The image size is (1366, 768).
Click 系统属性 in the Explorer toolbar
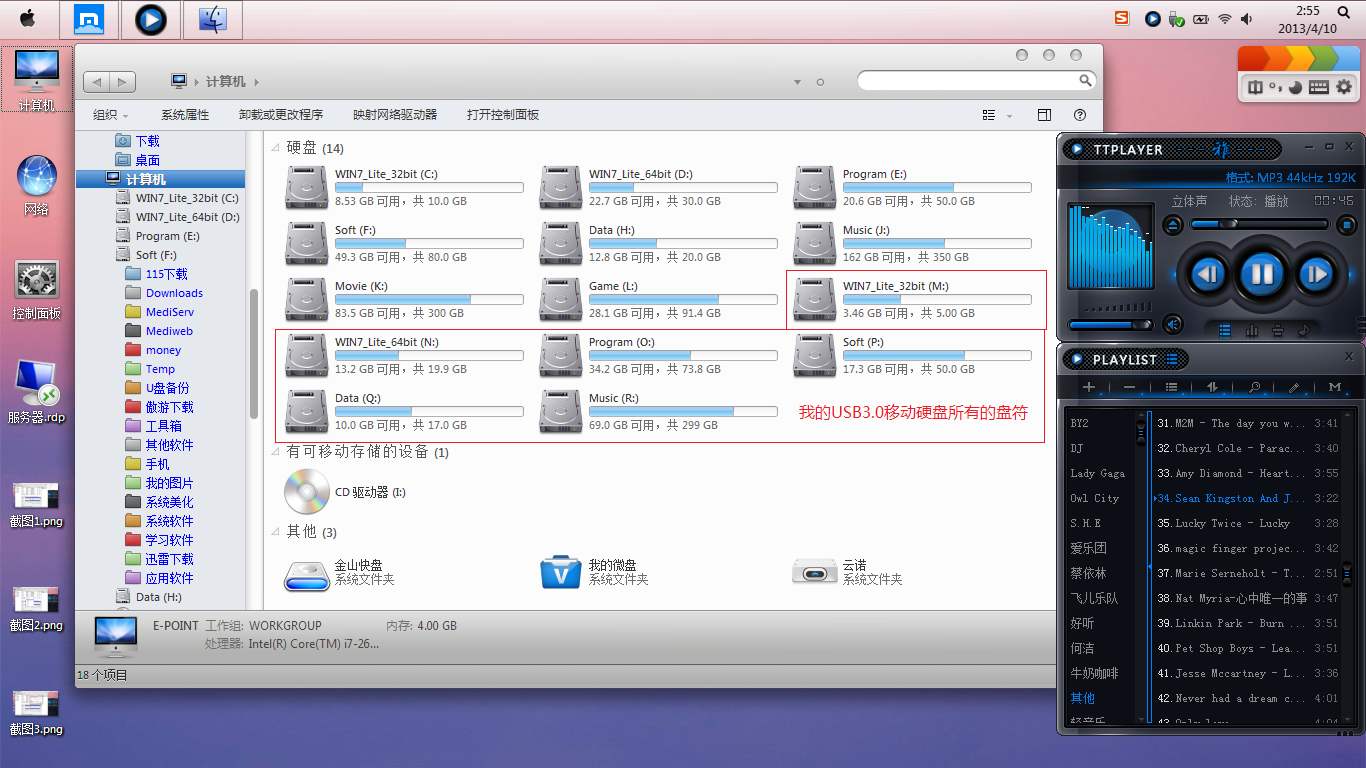click(x=185, y=115)
